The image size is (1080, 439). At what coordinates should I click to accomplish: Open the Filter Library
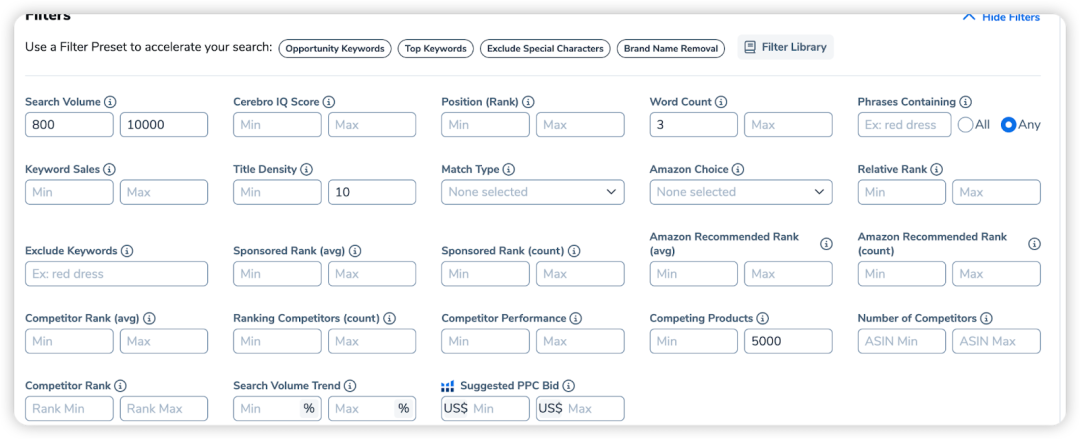785,47
